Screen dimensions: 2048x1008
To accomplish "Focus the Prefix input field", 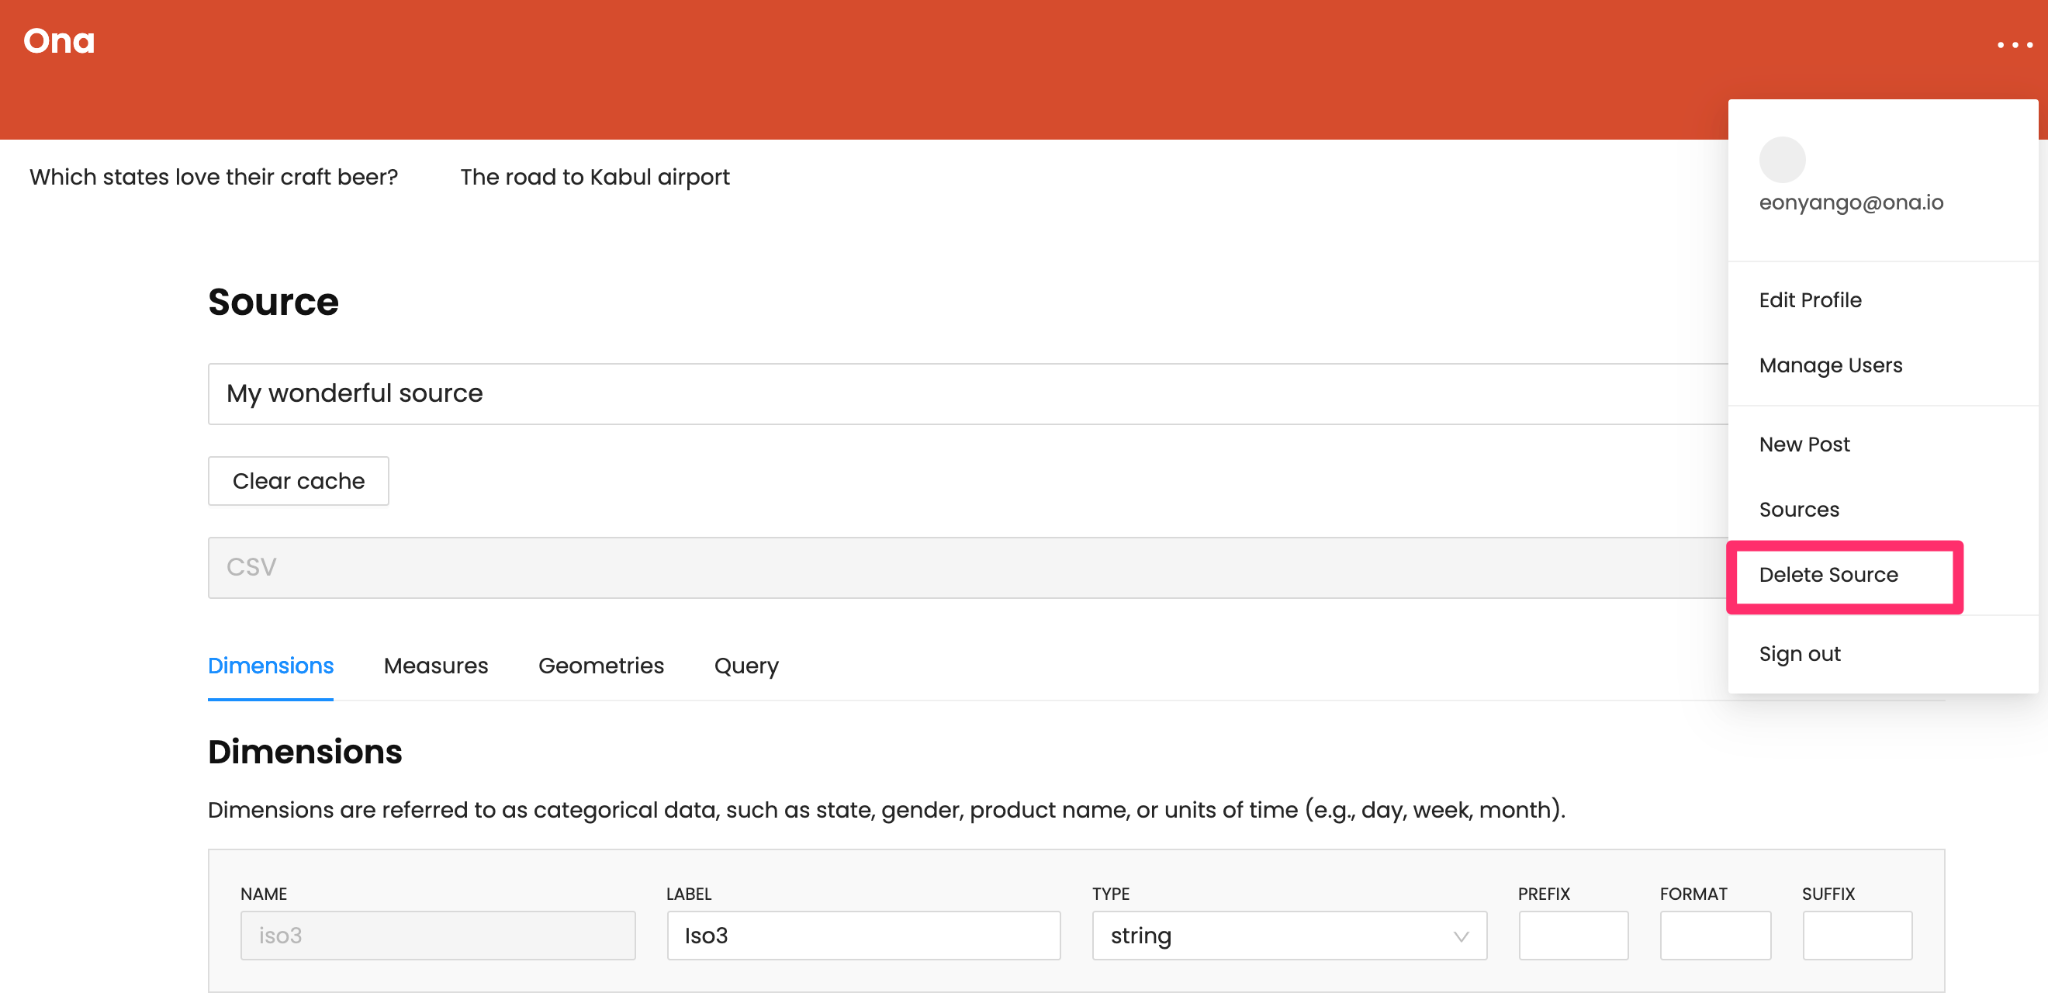I will tap(1573, 936).
